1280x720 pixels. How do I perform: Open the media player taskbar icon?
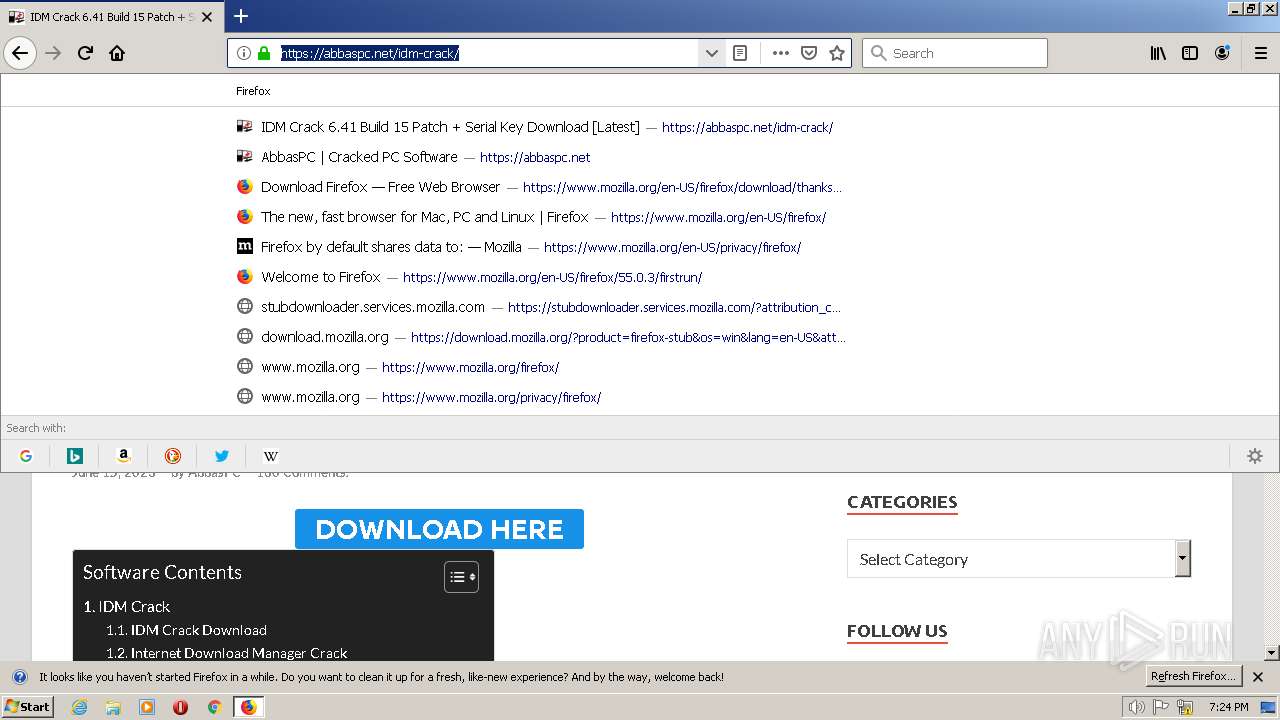click(147, 707)
